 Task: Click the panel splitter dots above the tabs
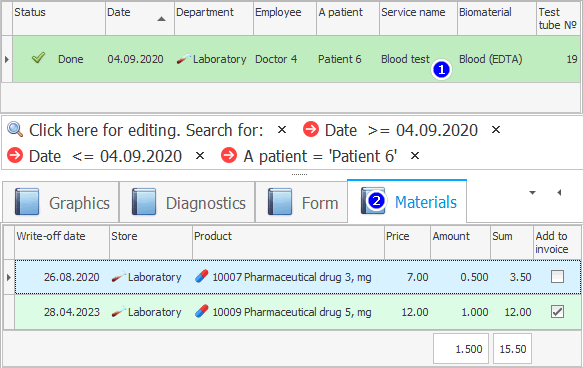(299, 174)
